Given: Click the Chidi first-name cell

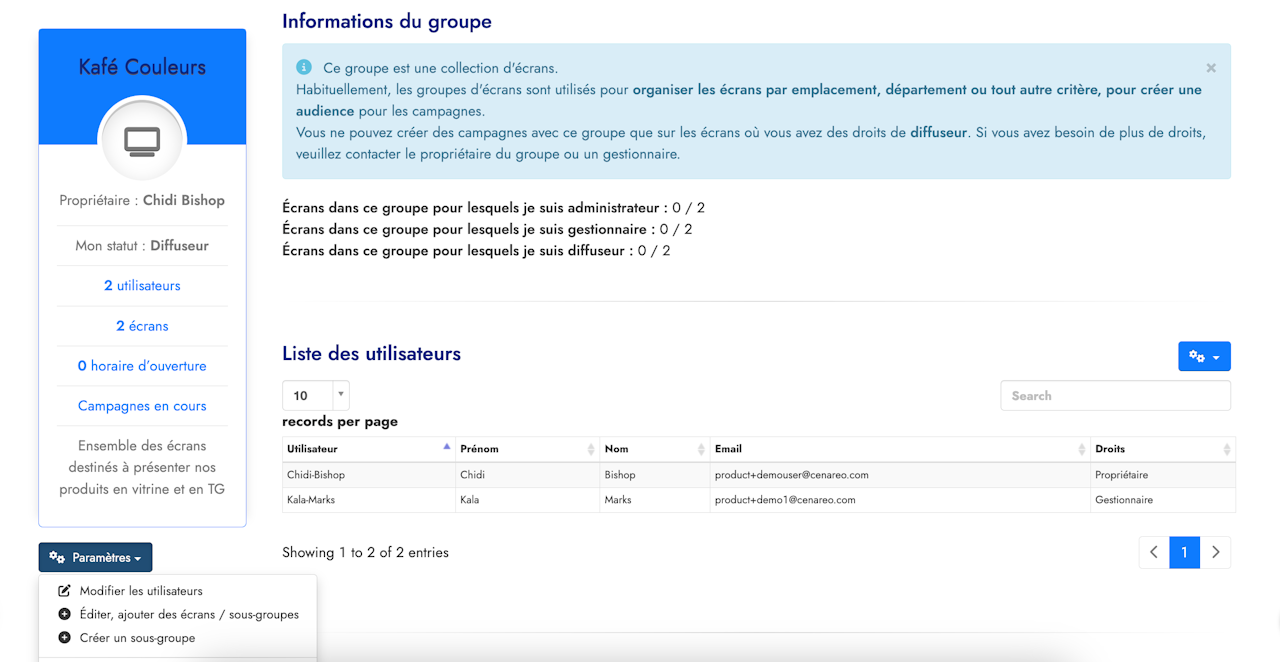Looking at the screenshot, I should (x=527, y=475).
